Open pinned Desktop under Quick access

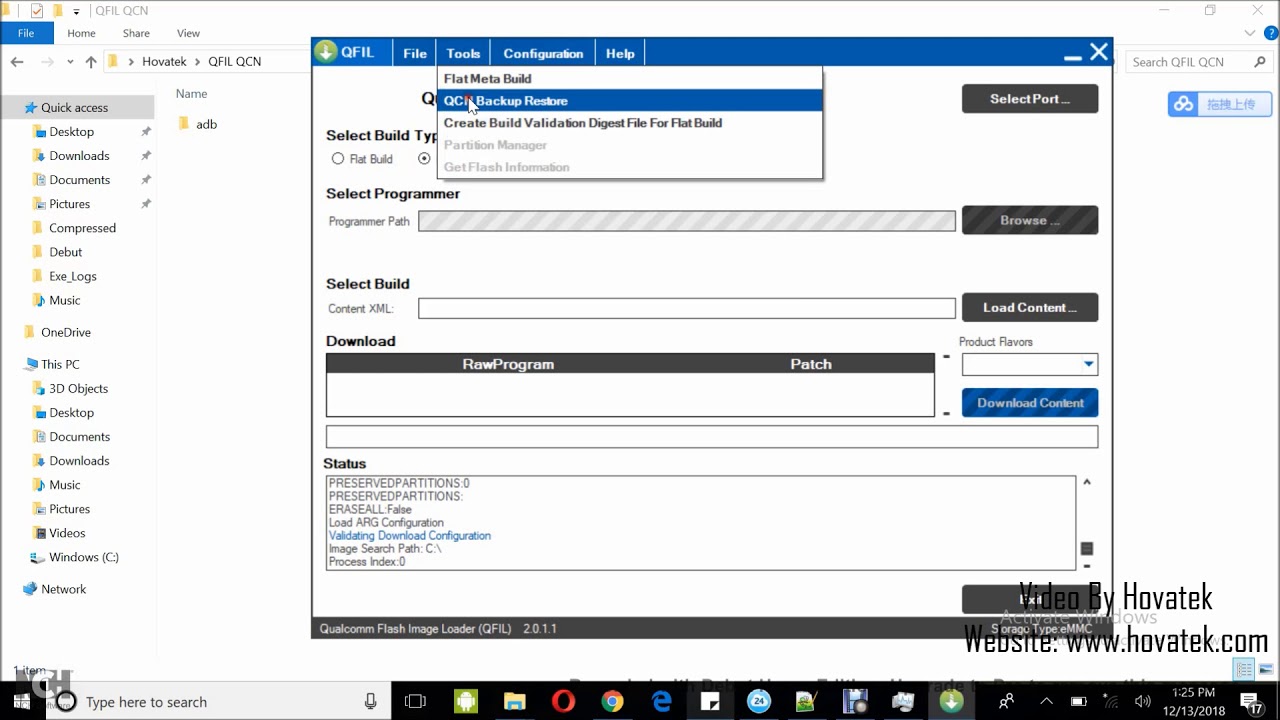point(71,132)
